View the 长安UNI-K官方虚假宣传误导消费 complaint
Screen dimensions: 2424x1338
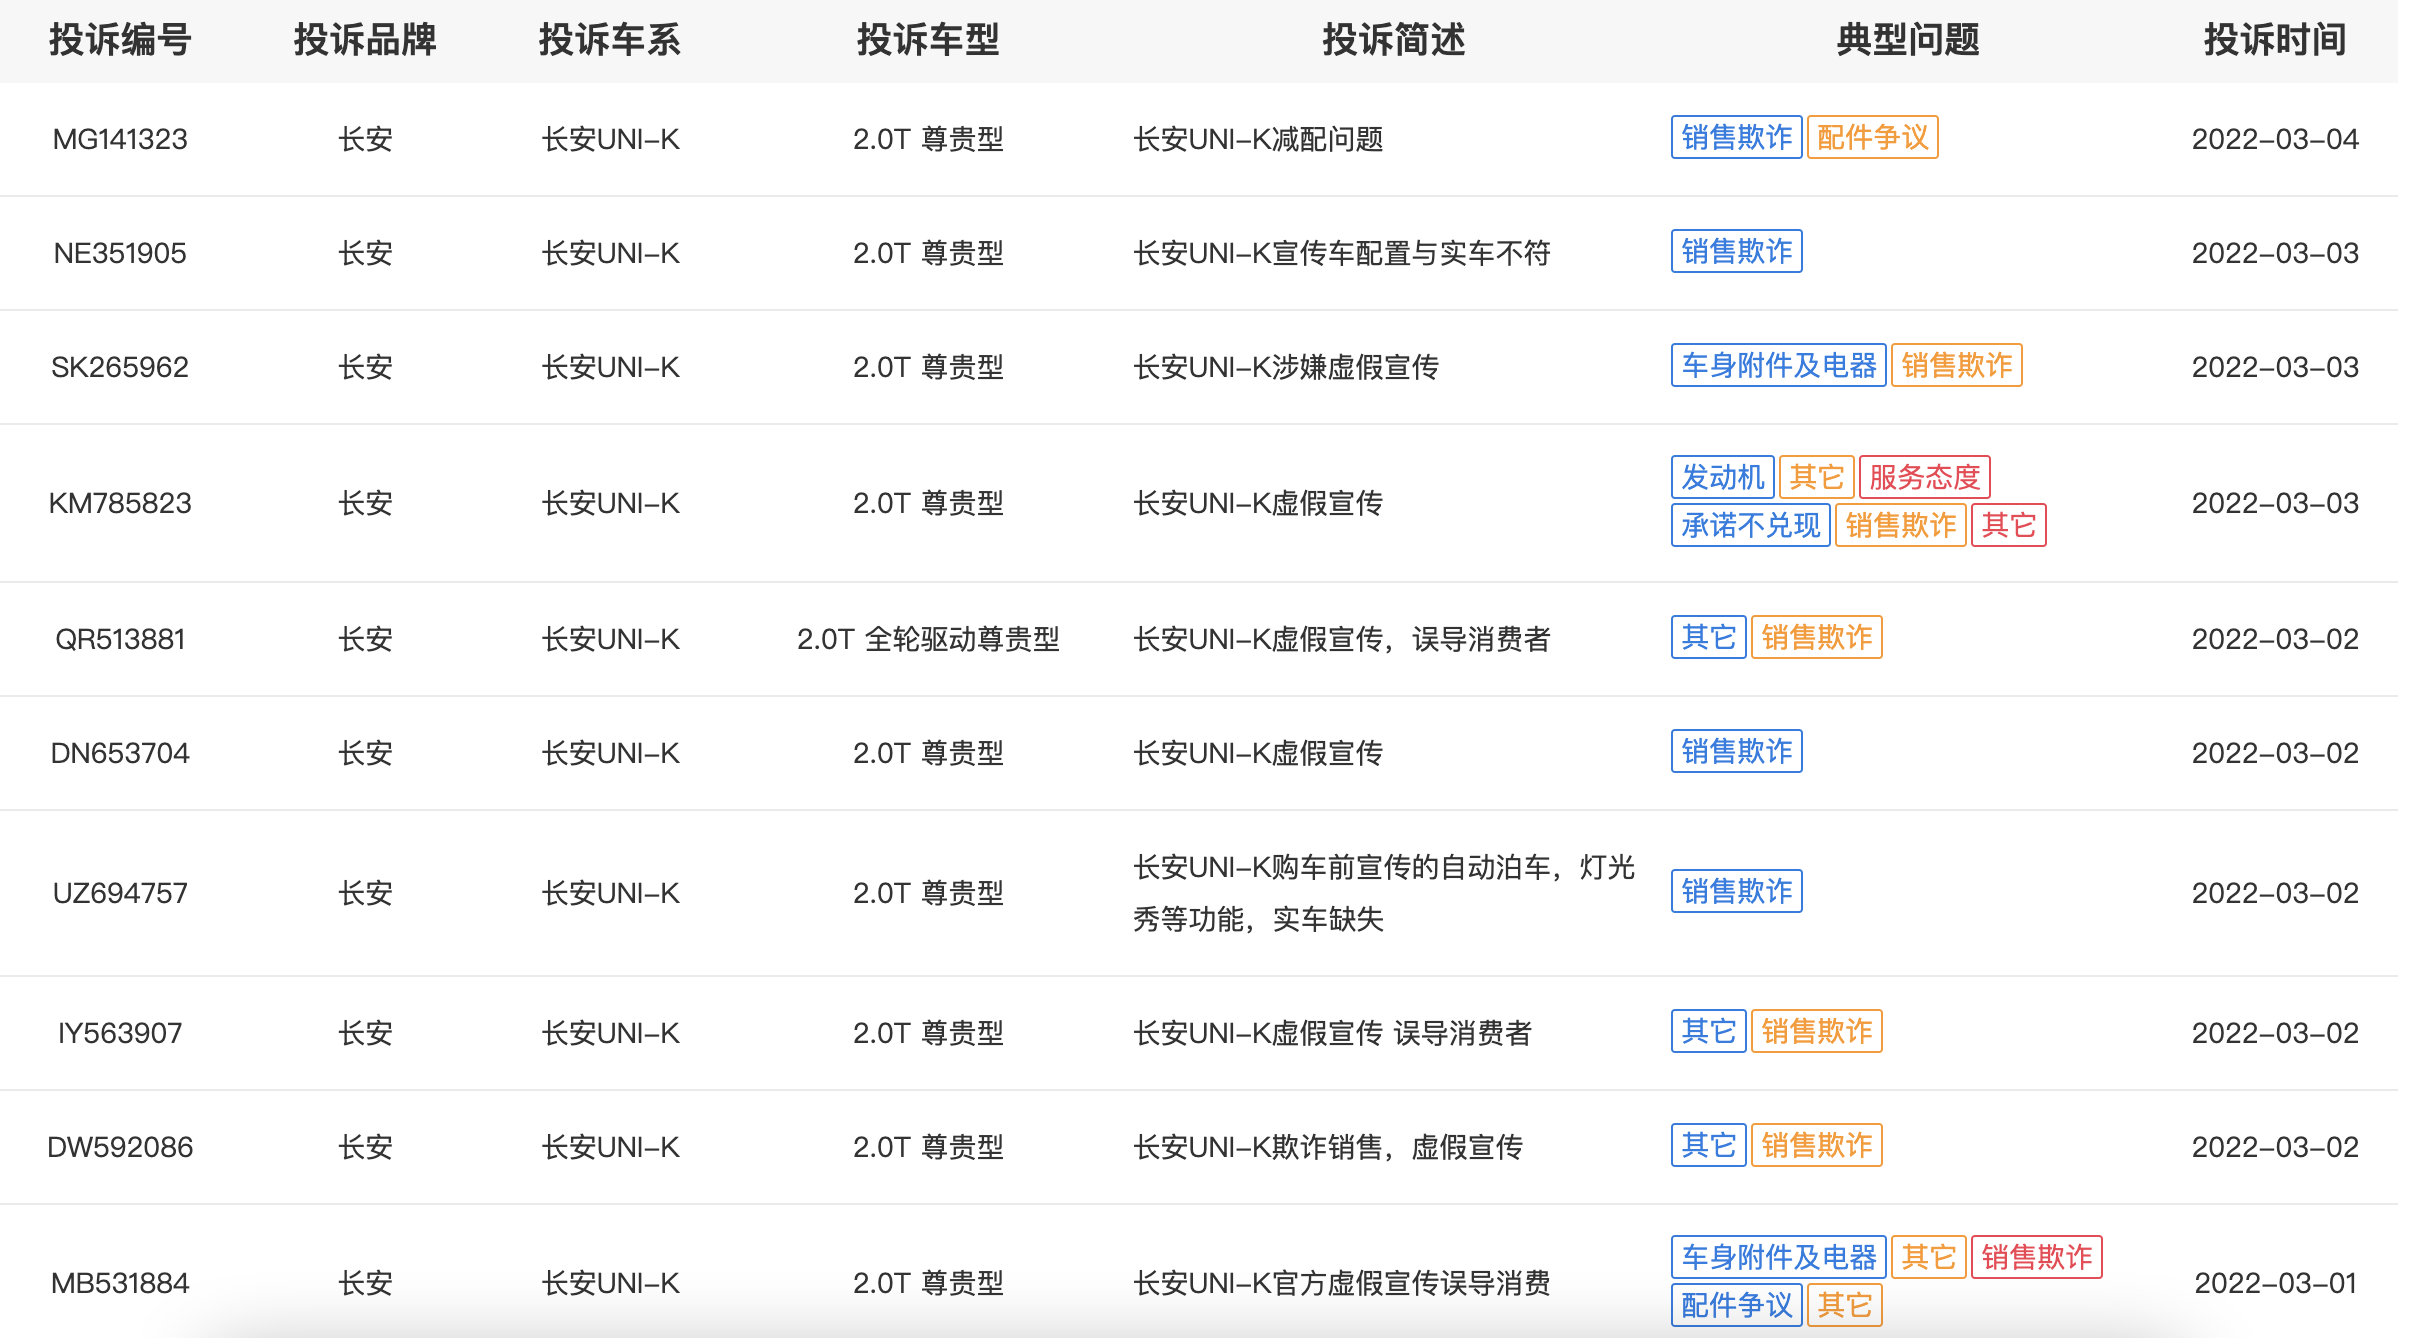[1342, 1283]
